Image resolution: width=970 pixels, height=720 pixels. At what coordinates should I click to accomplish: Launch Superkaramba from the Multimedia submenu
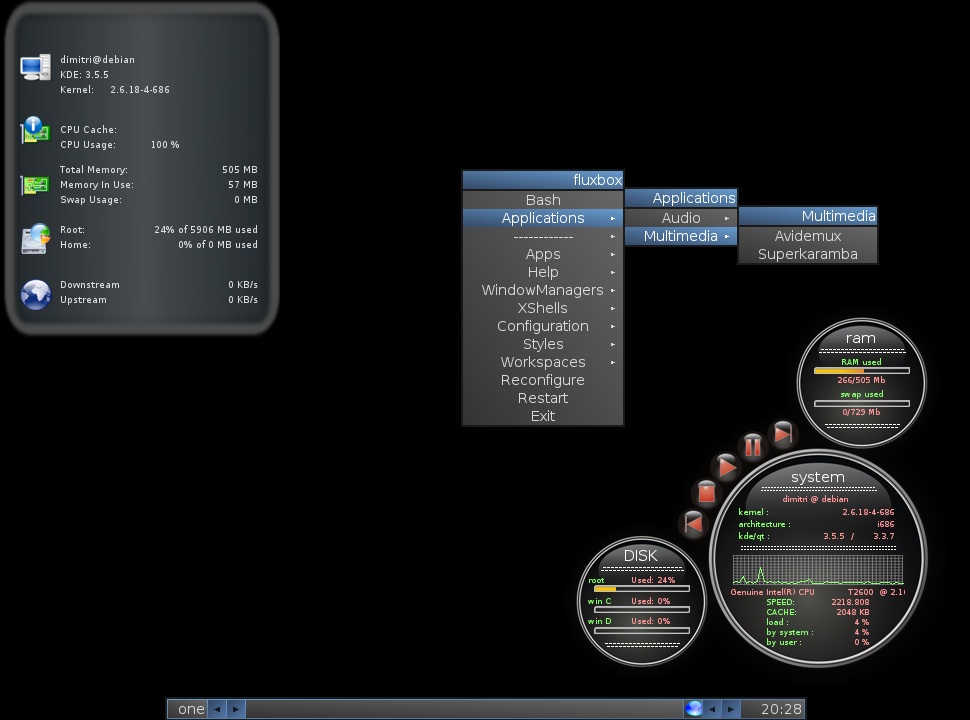click(807, 254)
